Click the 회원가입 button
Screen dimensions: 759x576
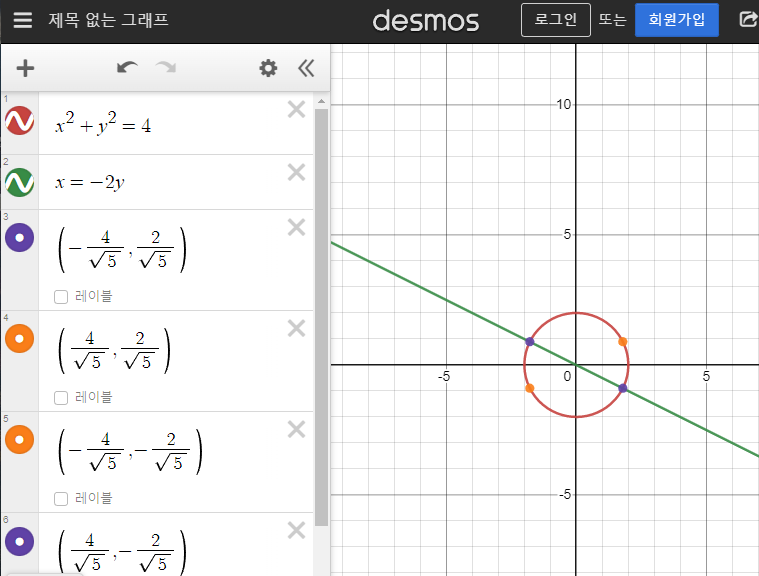677,20
